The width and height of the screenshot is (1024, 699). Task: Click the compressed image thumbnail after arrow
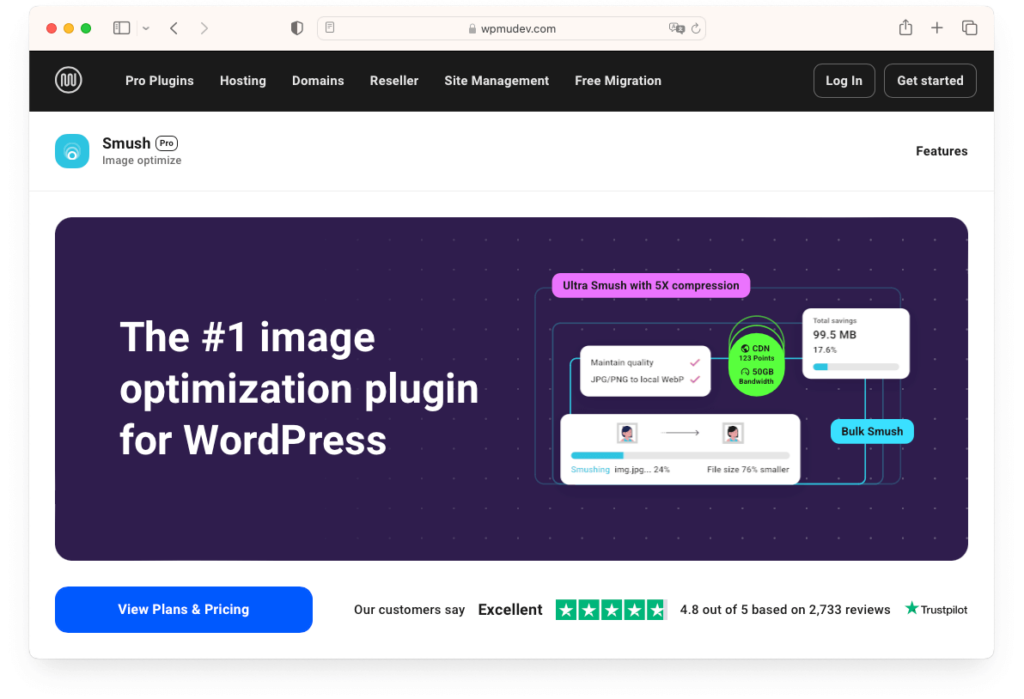click(733, 432)
